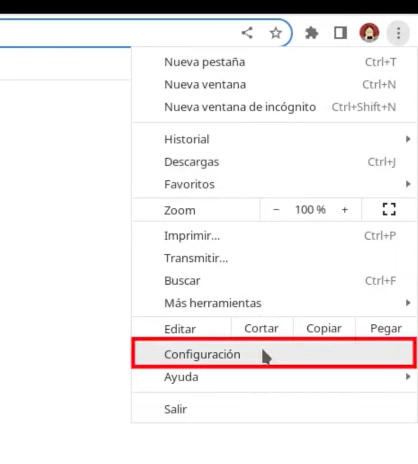Screen dimensions: 418x464
Task: Open the Extensions puzzle icon
Action: point(311,33)
